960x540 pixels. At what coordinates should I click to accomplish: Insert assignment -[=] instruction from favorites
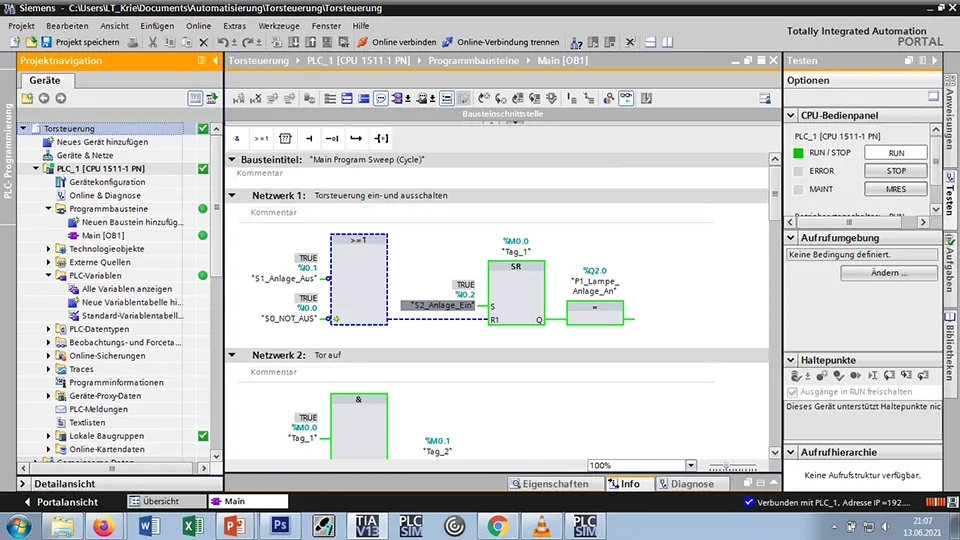tap(381, 138)
